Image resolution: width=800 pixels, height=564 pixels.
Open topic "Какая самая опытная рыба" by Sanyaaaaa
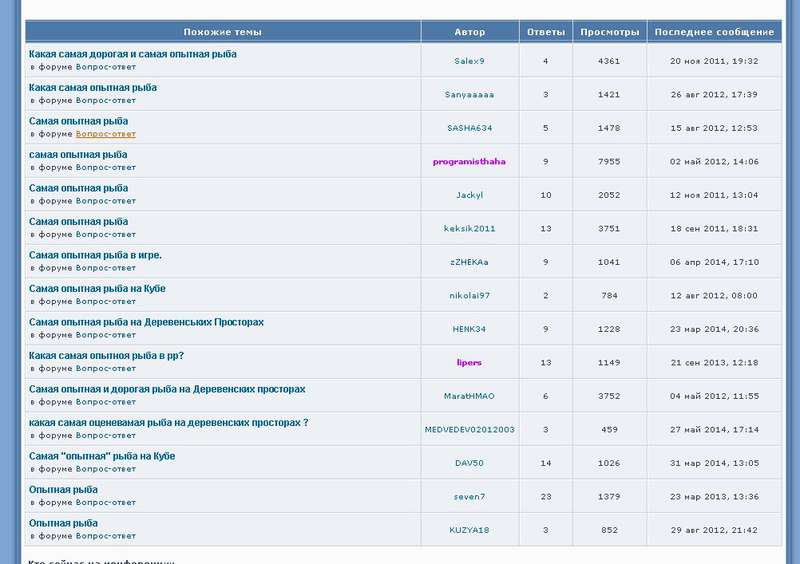pyautogui.click(x=93, y=88)
